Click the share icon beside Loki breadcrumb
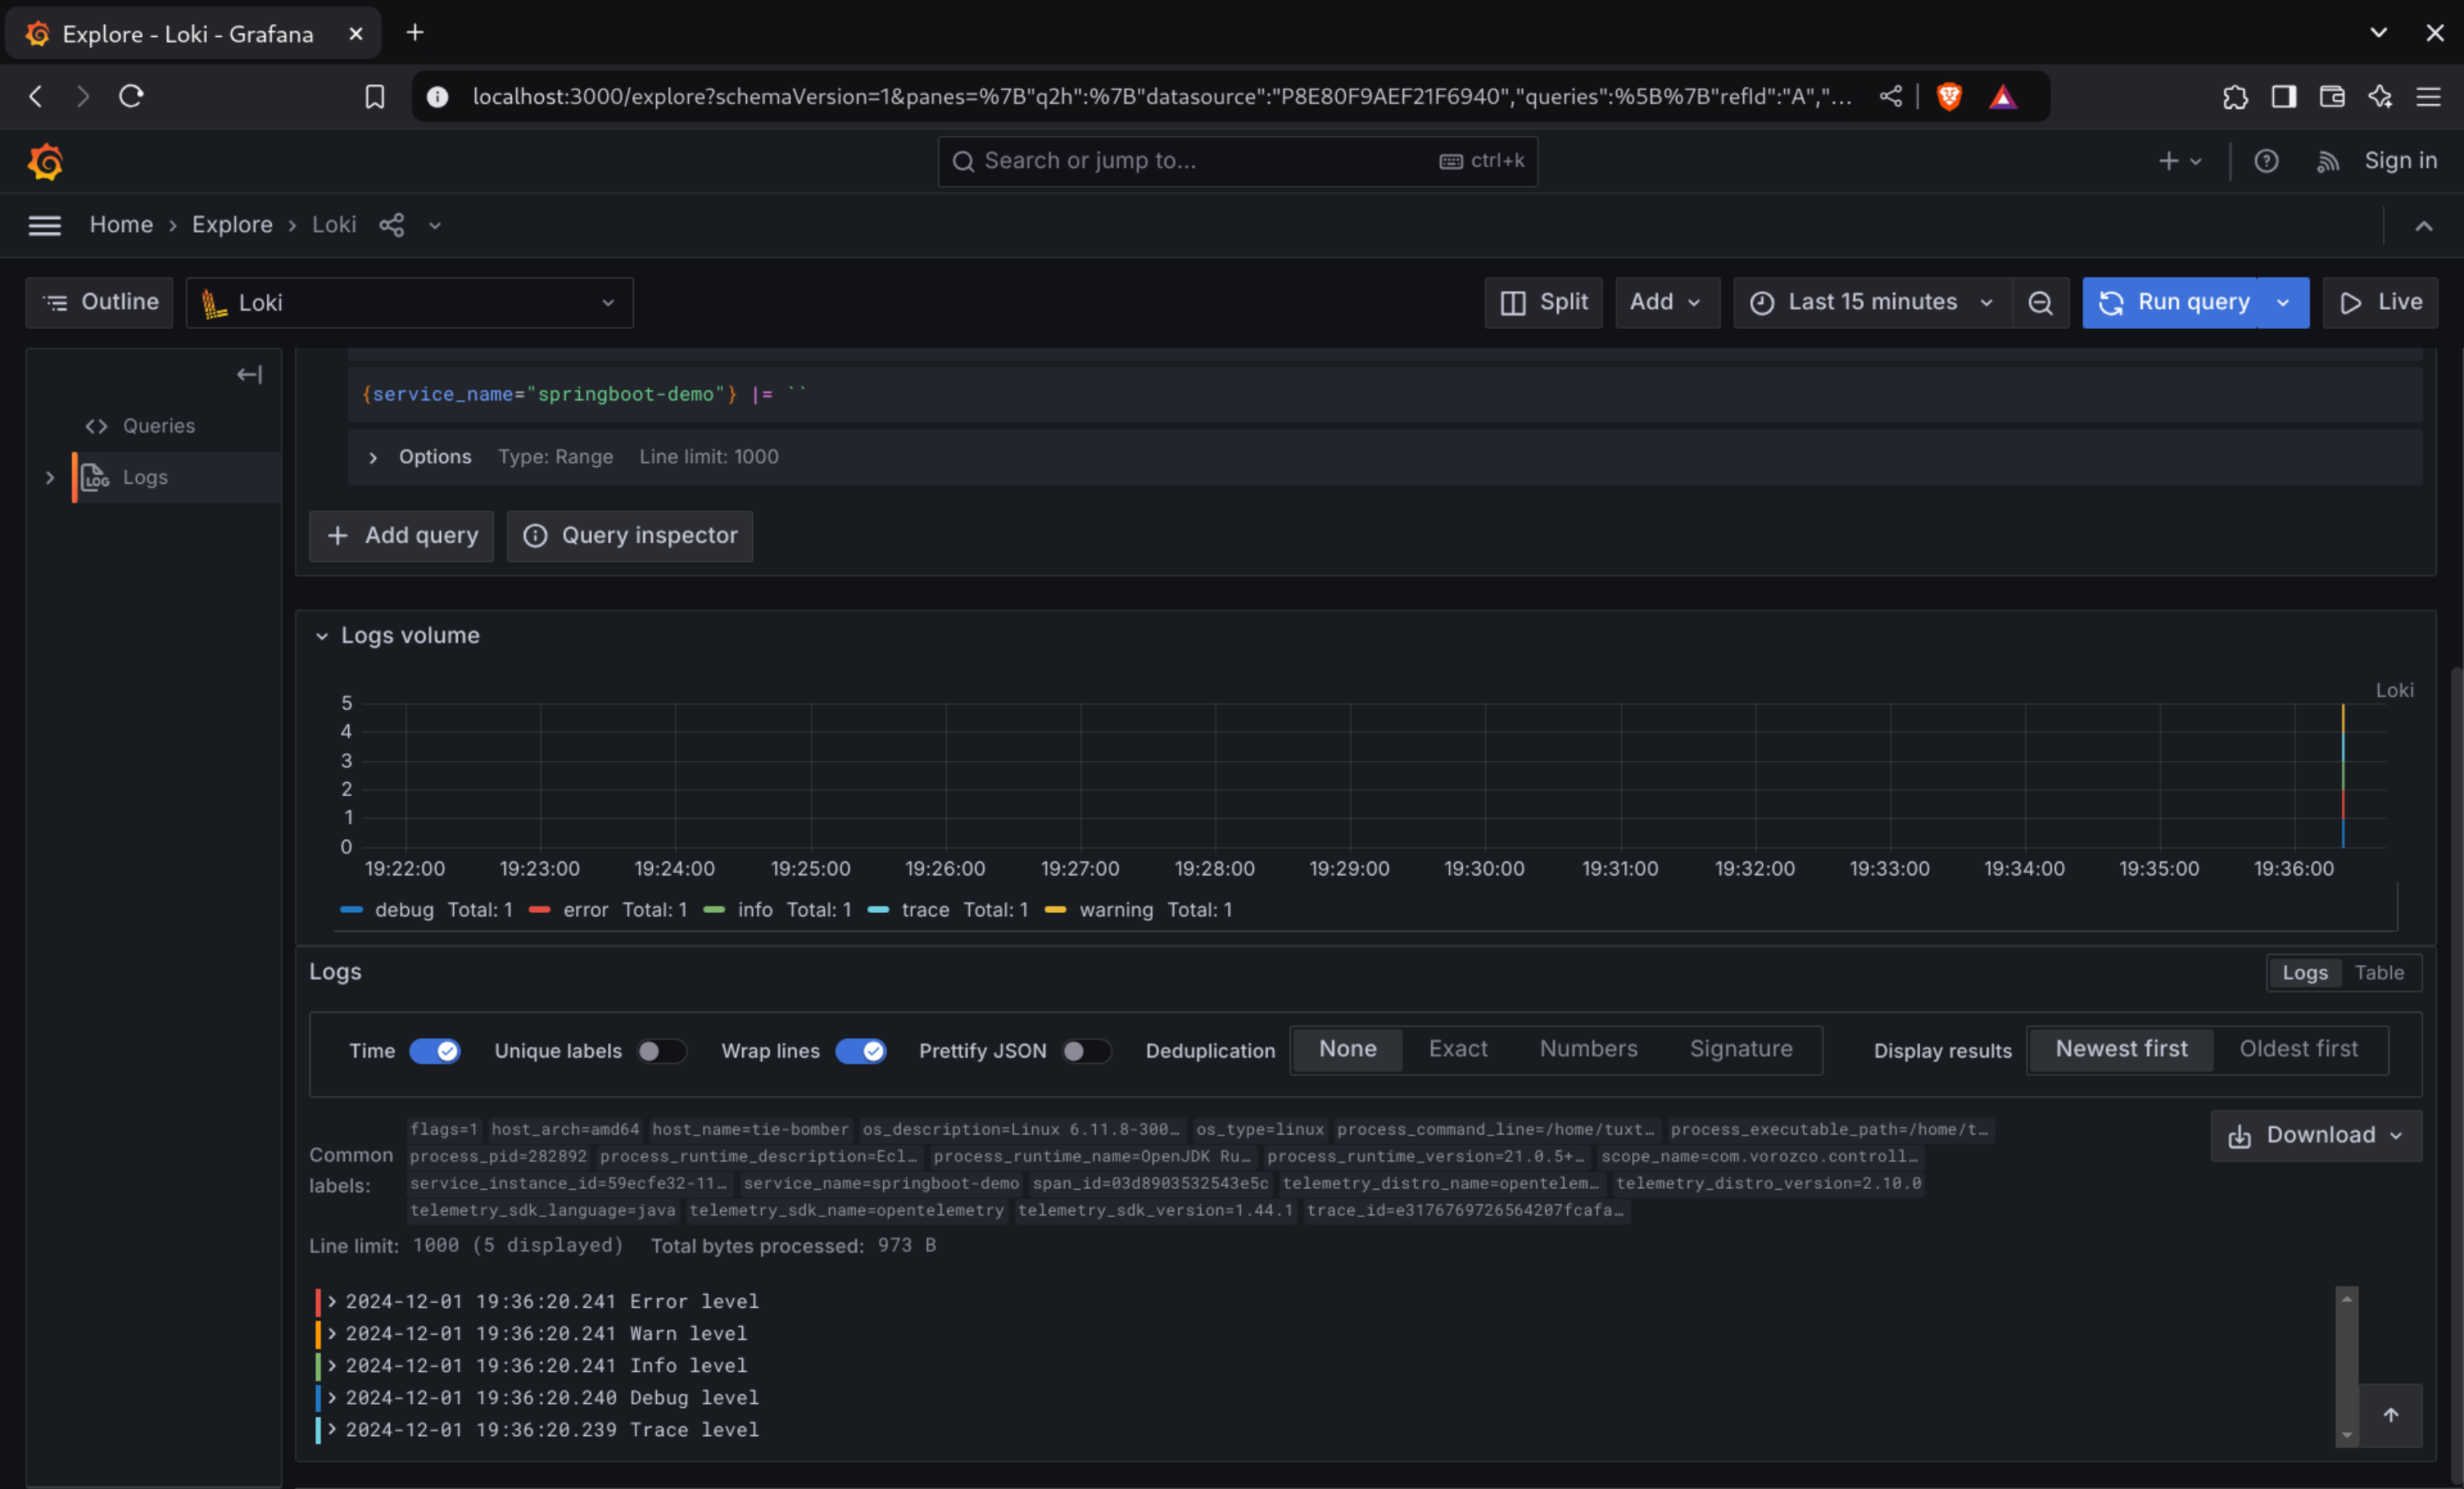 [391, 225]
